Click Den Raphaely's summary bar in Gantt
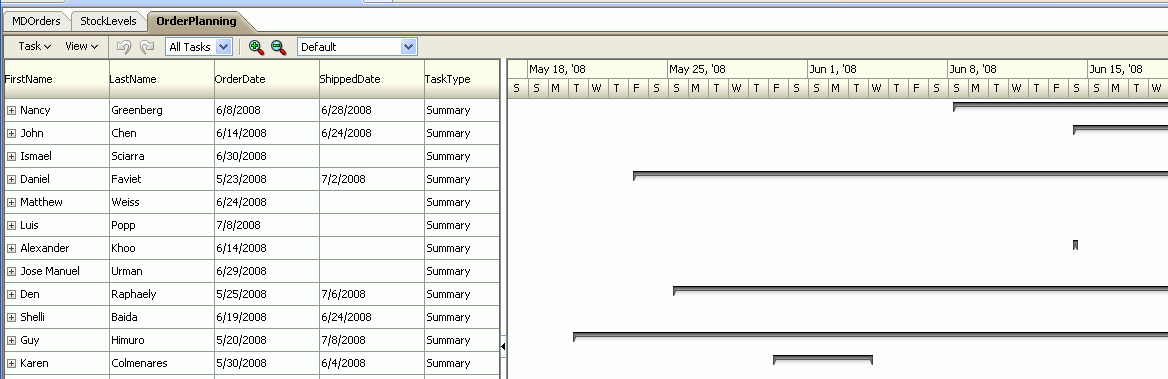The height and width of the screenshot is (379, 1168). (921, 289)
